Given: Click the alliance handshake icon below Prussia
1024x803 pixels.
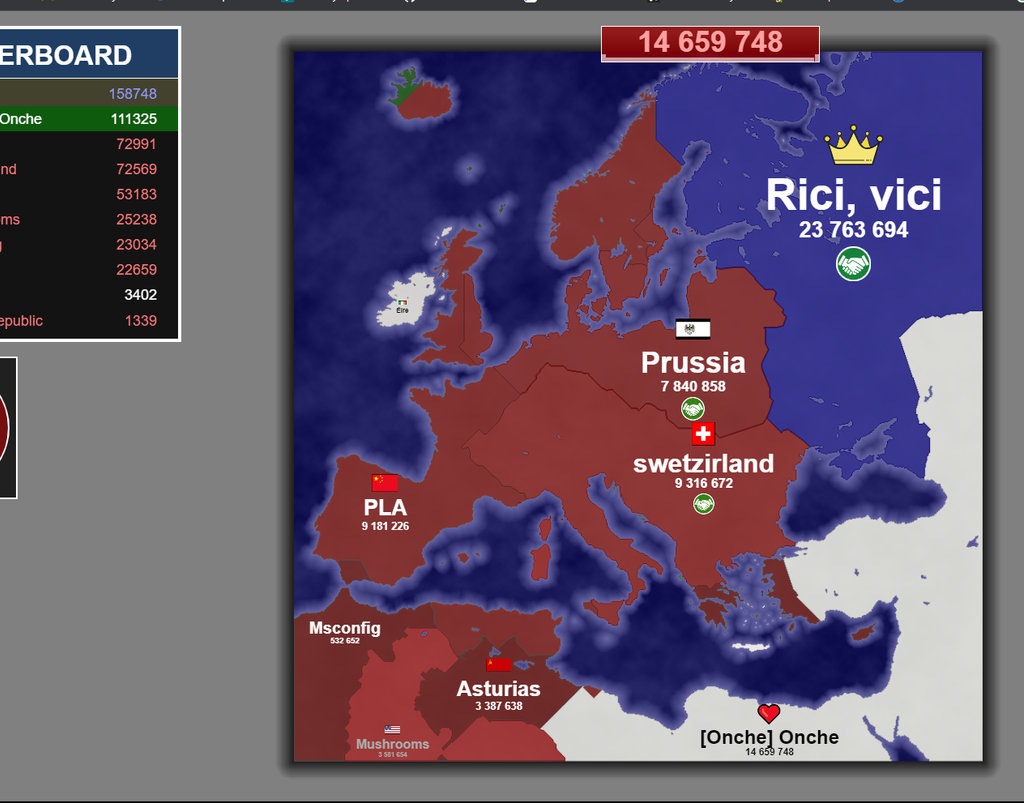Looking at the screenshot, I should pos(692,408).
